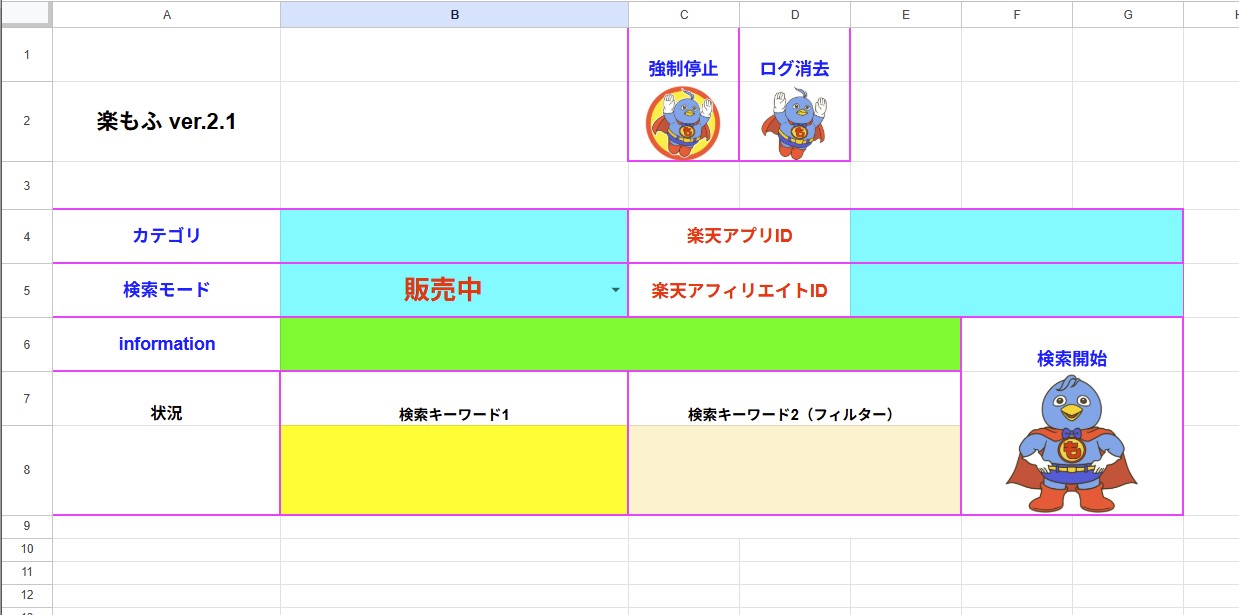Click the ログ消去 bird mascot icon

pyautogui.click(x=794, y=122)
